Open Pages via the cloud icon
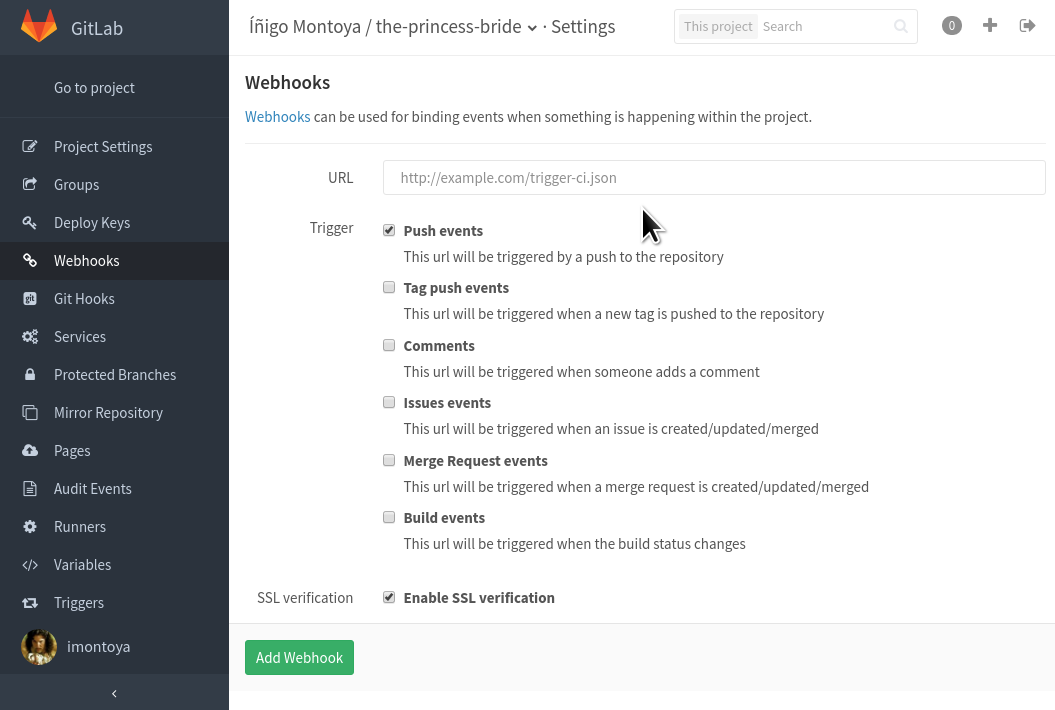This screenshot has width=1055, height=710. (x=30, y=450)
